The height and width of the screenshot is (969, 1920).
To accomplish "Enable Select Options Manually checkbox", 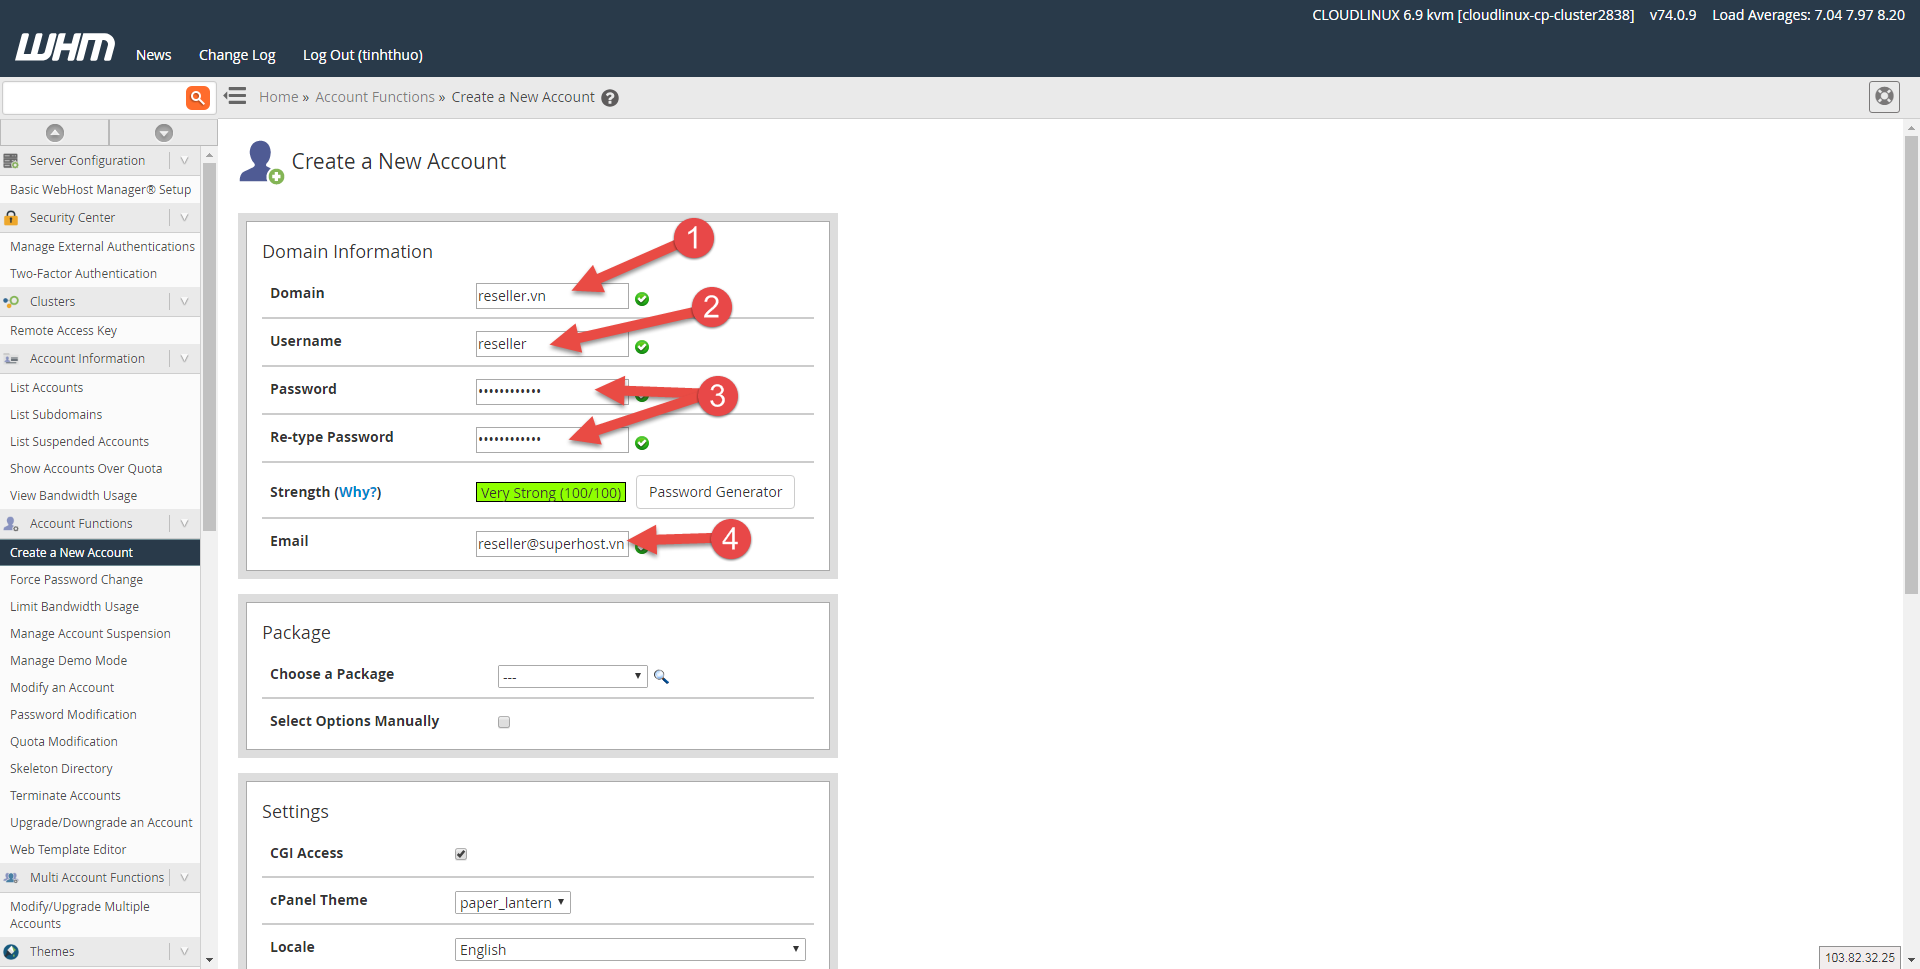I will [504, 722].
